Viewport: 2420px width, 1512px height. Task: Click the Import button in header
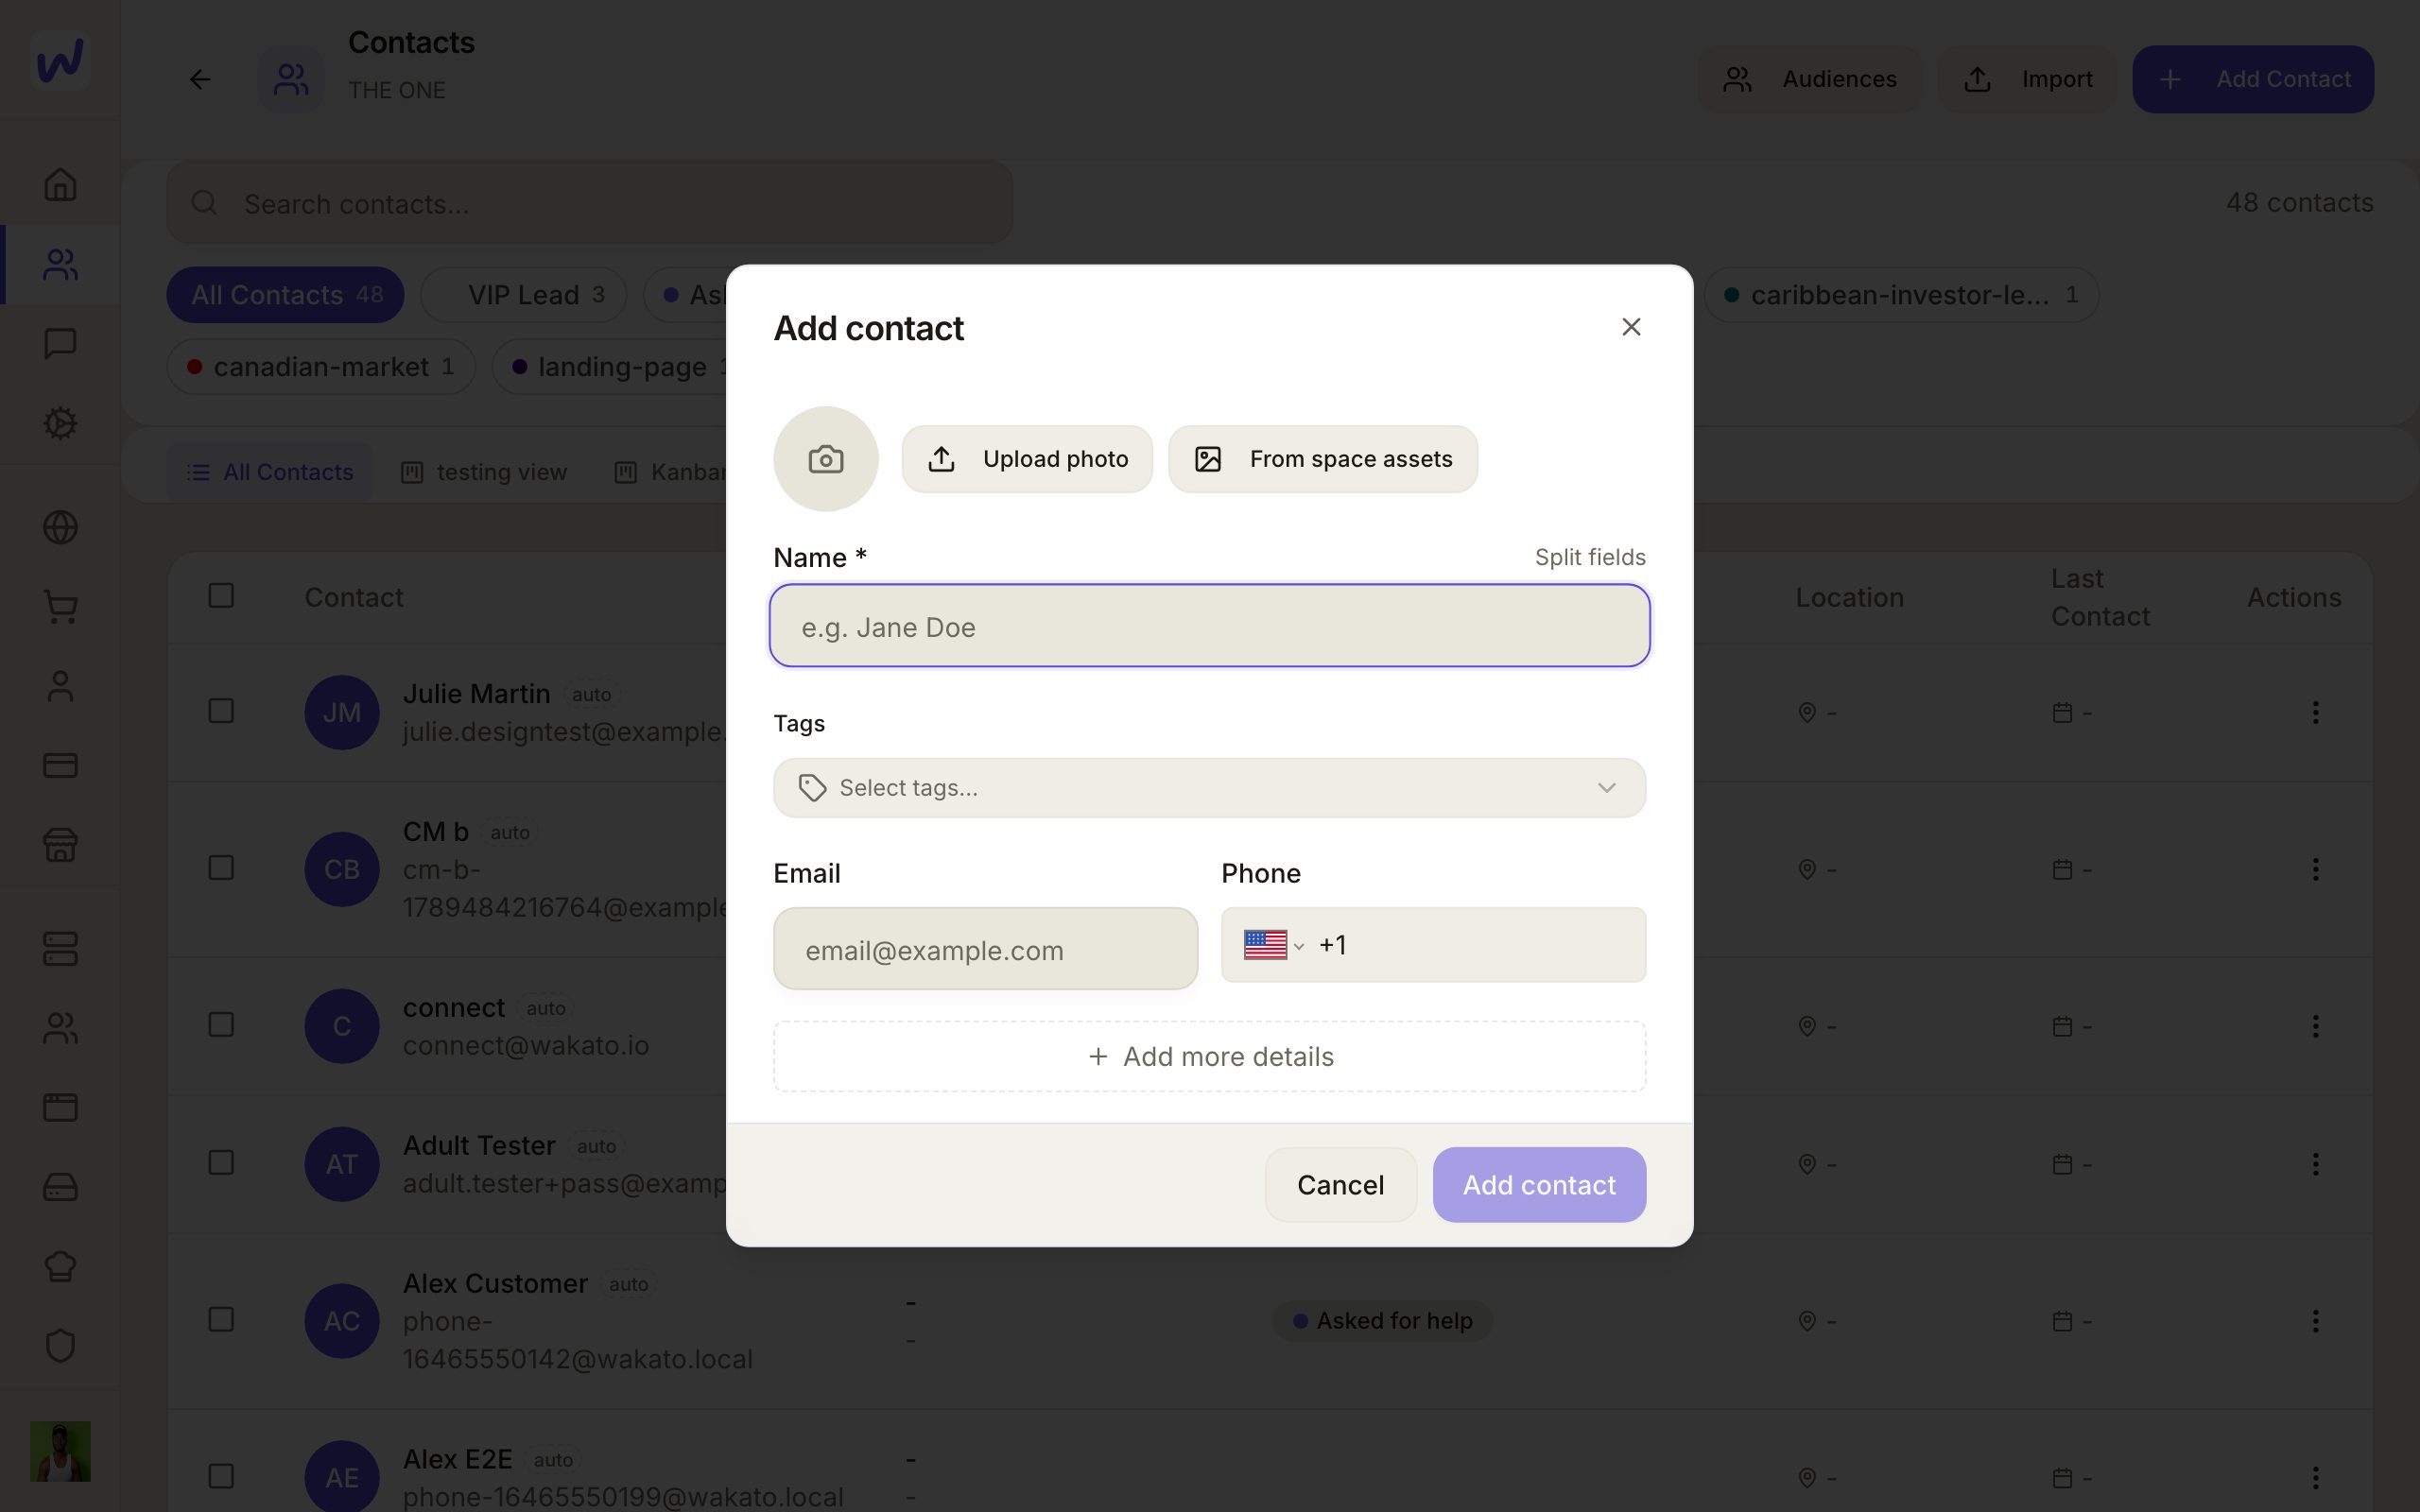(x=2028, y=79)
